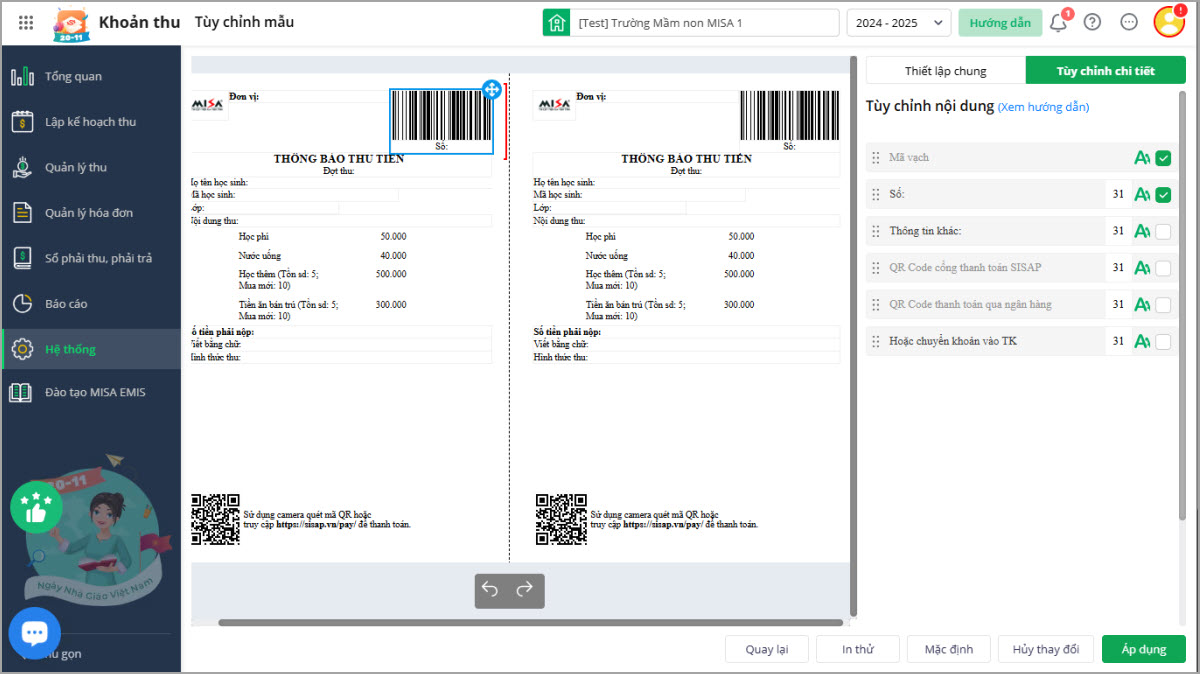Screen dimensions: 1200x674
Task: Click the font style icon for Mã vạch
Action: coord(1142,158)
